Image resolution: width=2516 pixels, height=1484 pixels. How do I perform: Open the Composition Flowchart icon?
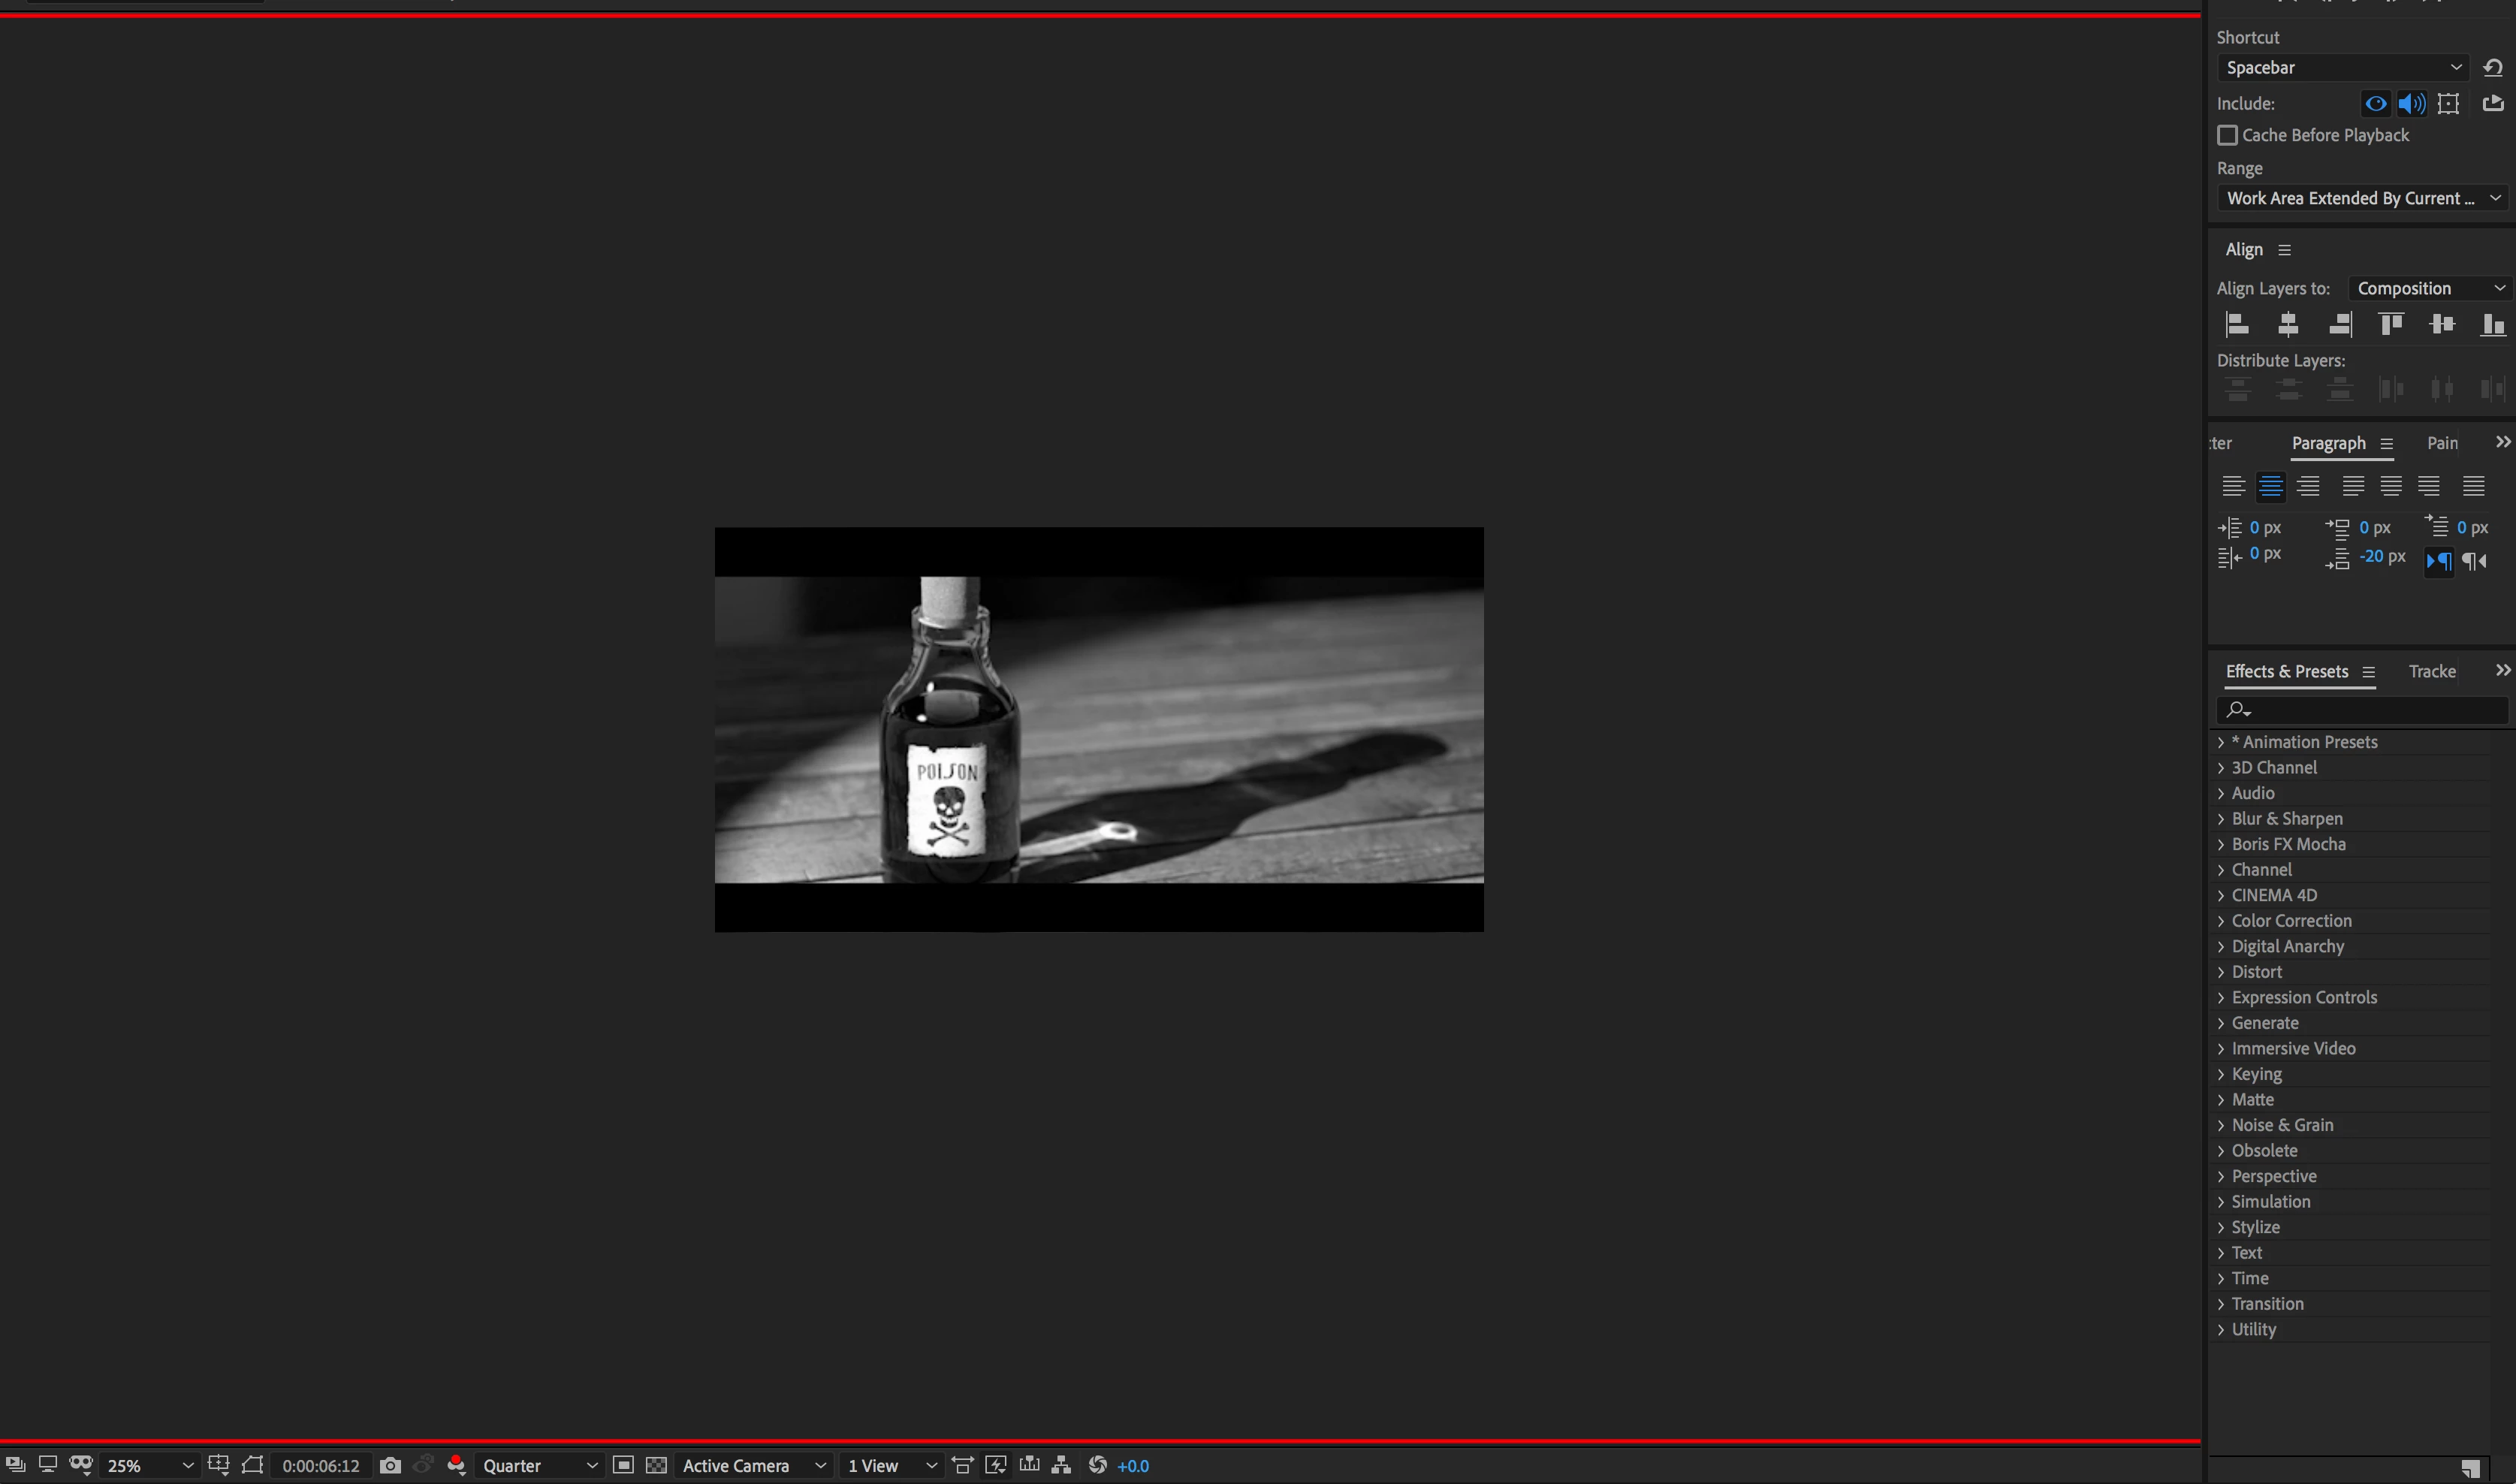[1061, 1465]
